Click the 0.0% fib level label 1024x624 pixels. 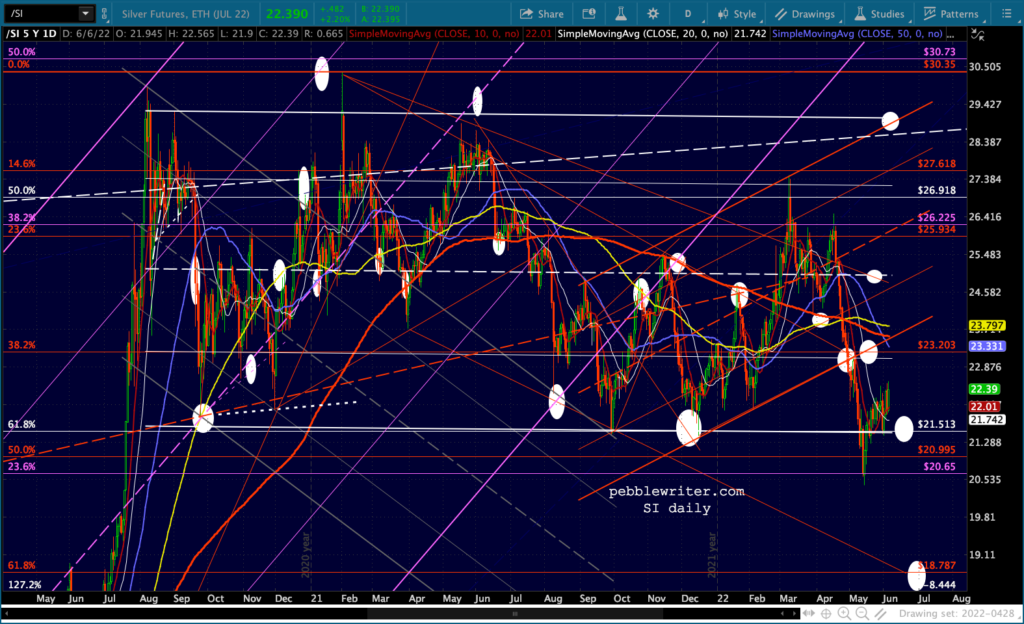tap(19, 64)
